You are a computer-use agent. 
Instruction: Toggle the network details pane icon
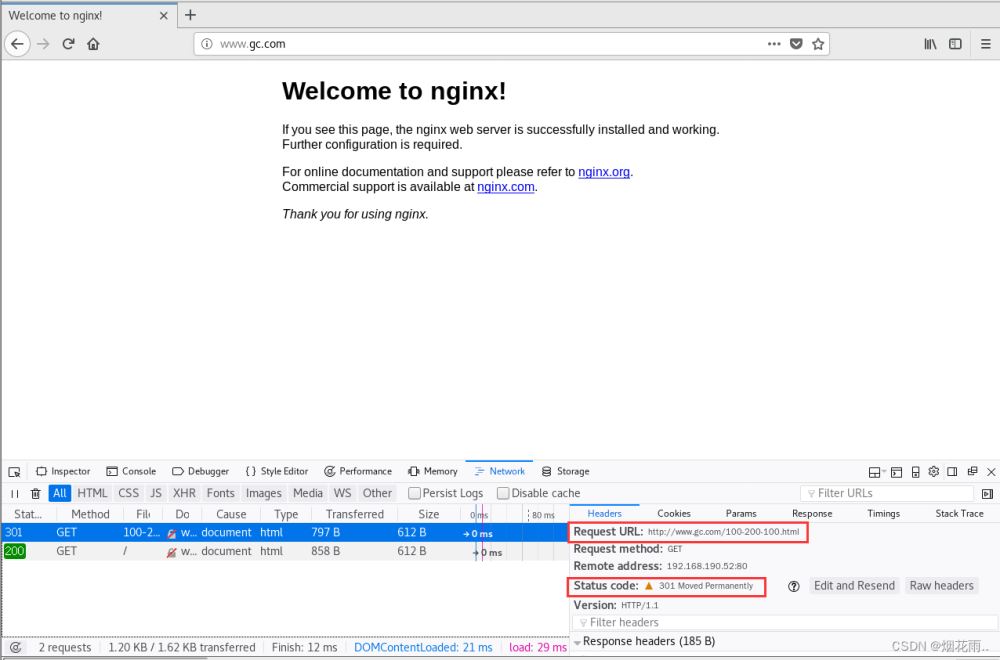pyautogui.click(x=987, y=494)
